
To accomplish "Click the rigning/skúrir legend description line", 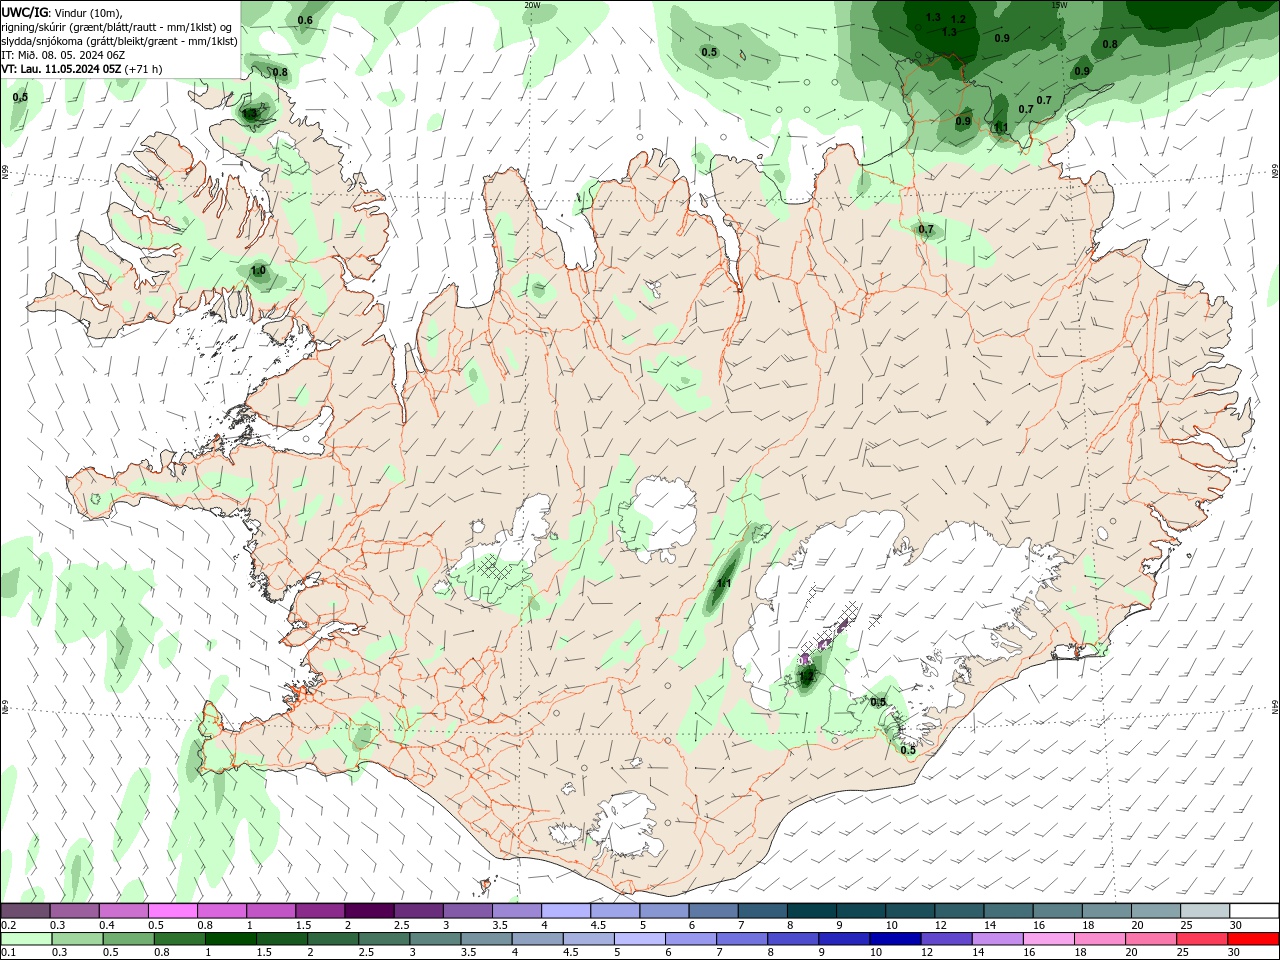I will (118, 27).
